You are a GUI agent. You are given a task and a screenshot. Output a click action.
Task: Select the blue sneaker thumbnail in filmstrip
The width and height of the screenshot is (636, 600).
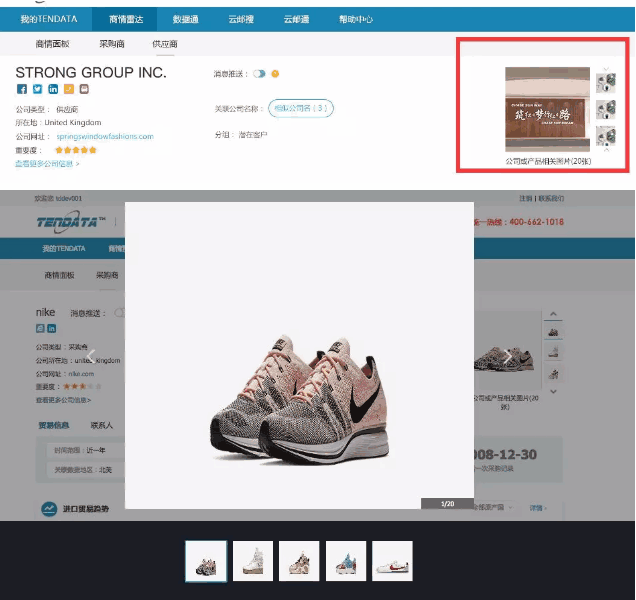tap(345, 561)
